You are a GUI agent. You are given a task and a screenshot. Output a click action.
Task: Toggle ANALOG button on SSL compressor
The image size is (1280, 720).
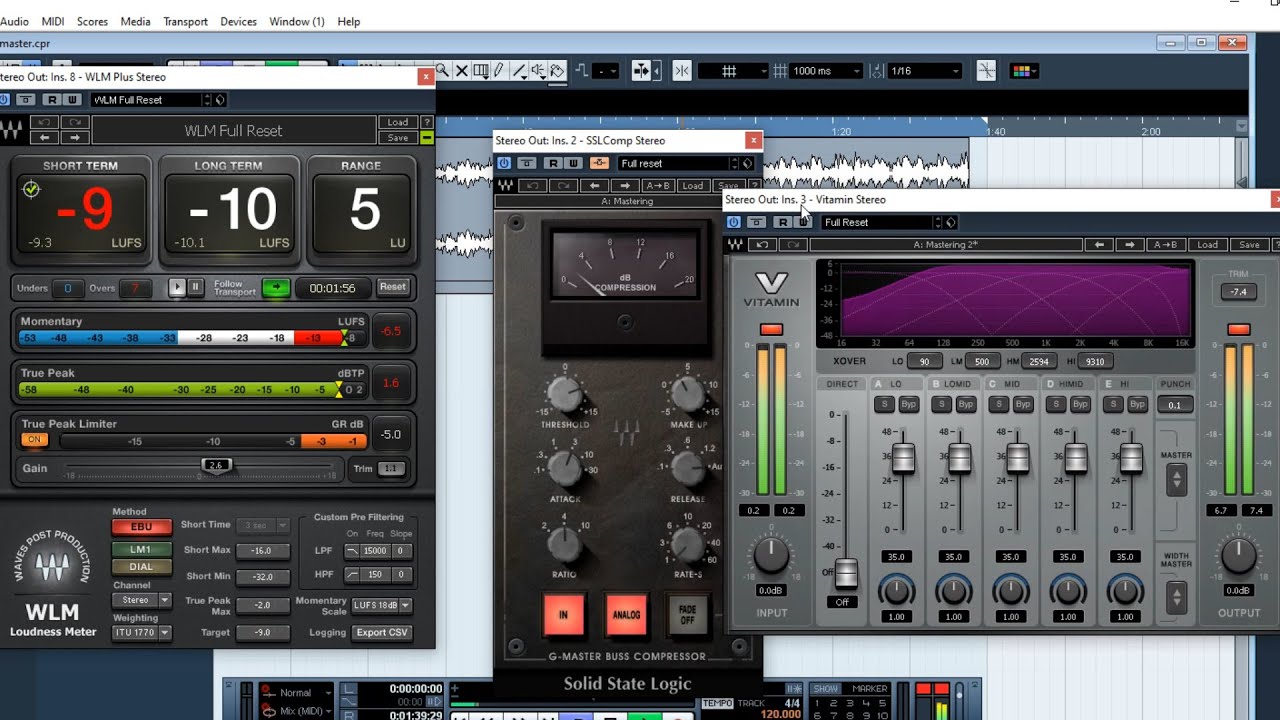(625, 614)
